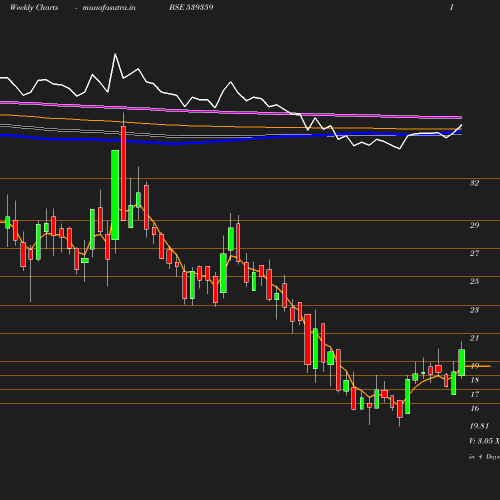Click the price axis label 25
Screen dimensions: 500x500
474,281
